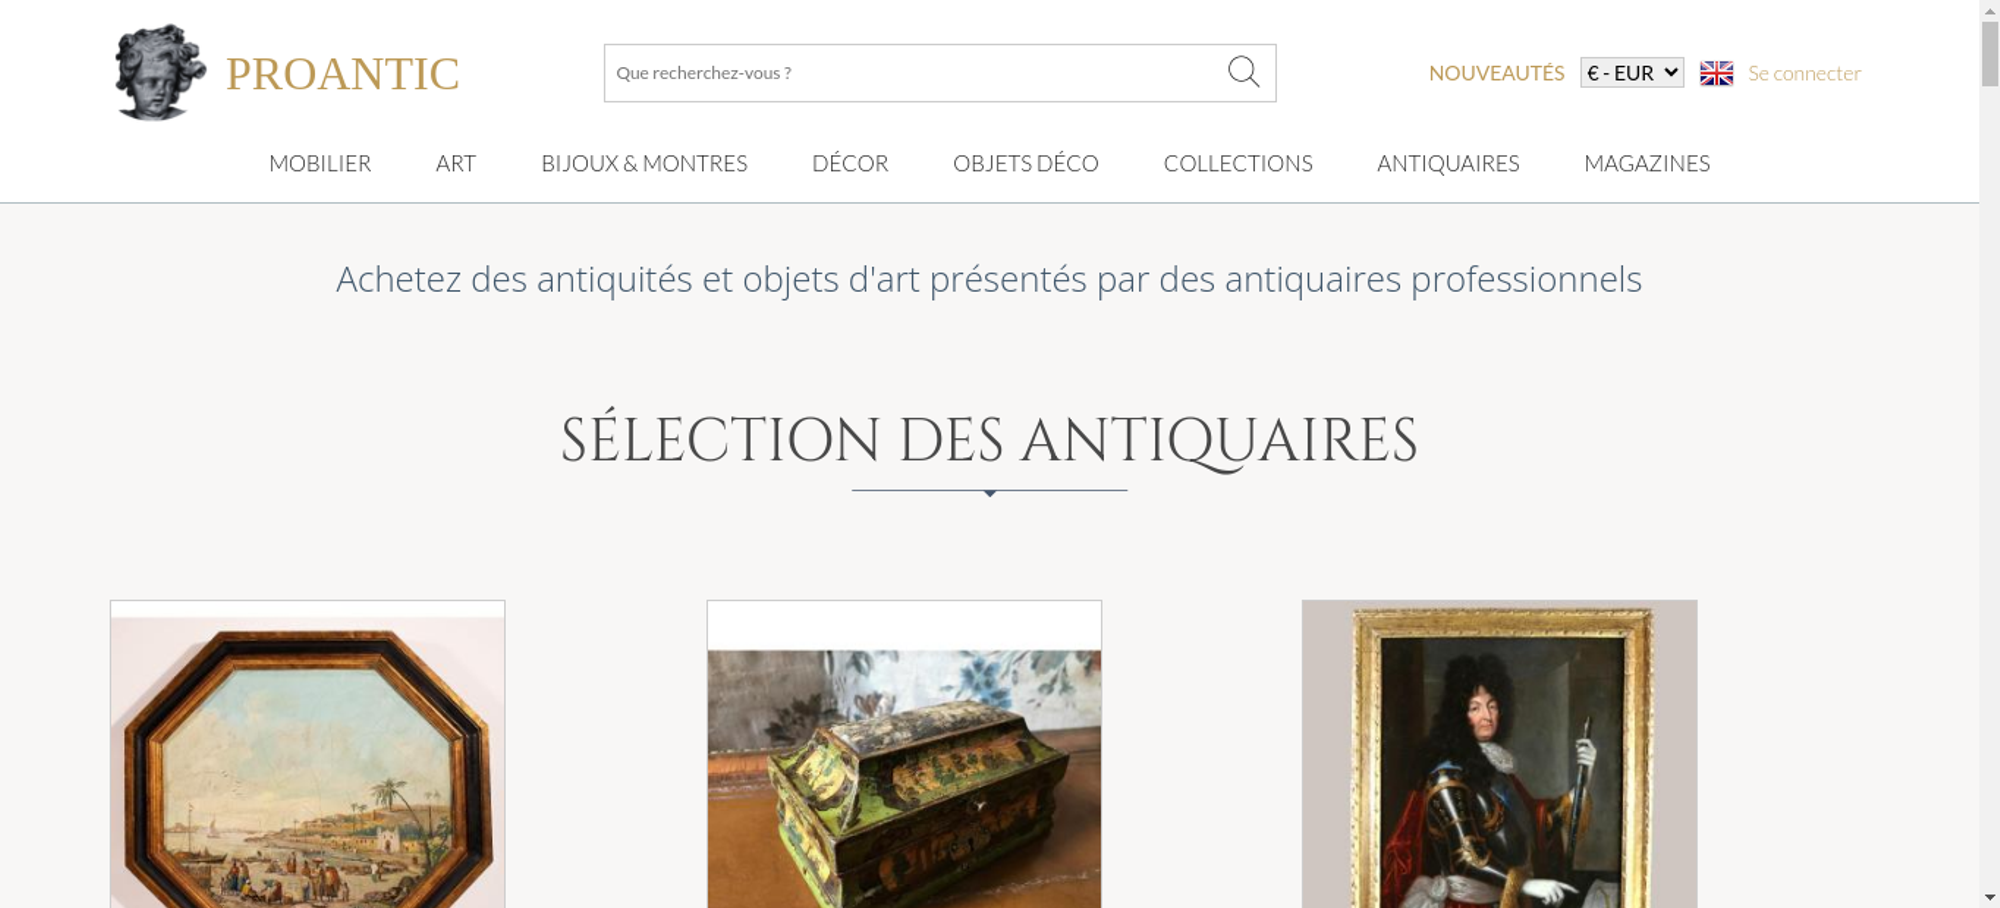Open the MAGAZINES menu
The image size is (2000, 908).
[1647, 163]
